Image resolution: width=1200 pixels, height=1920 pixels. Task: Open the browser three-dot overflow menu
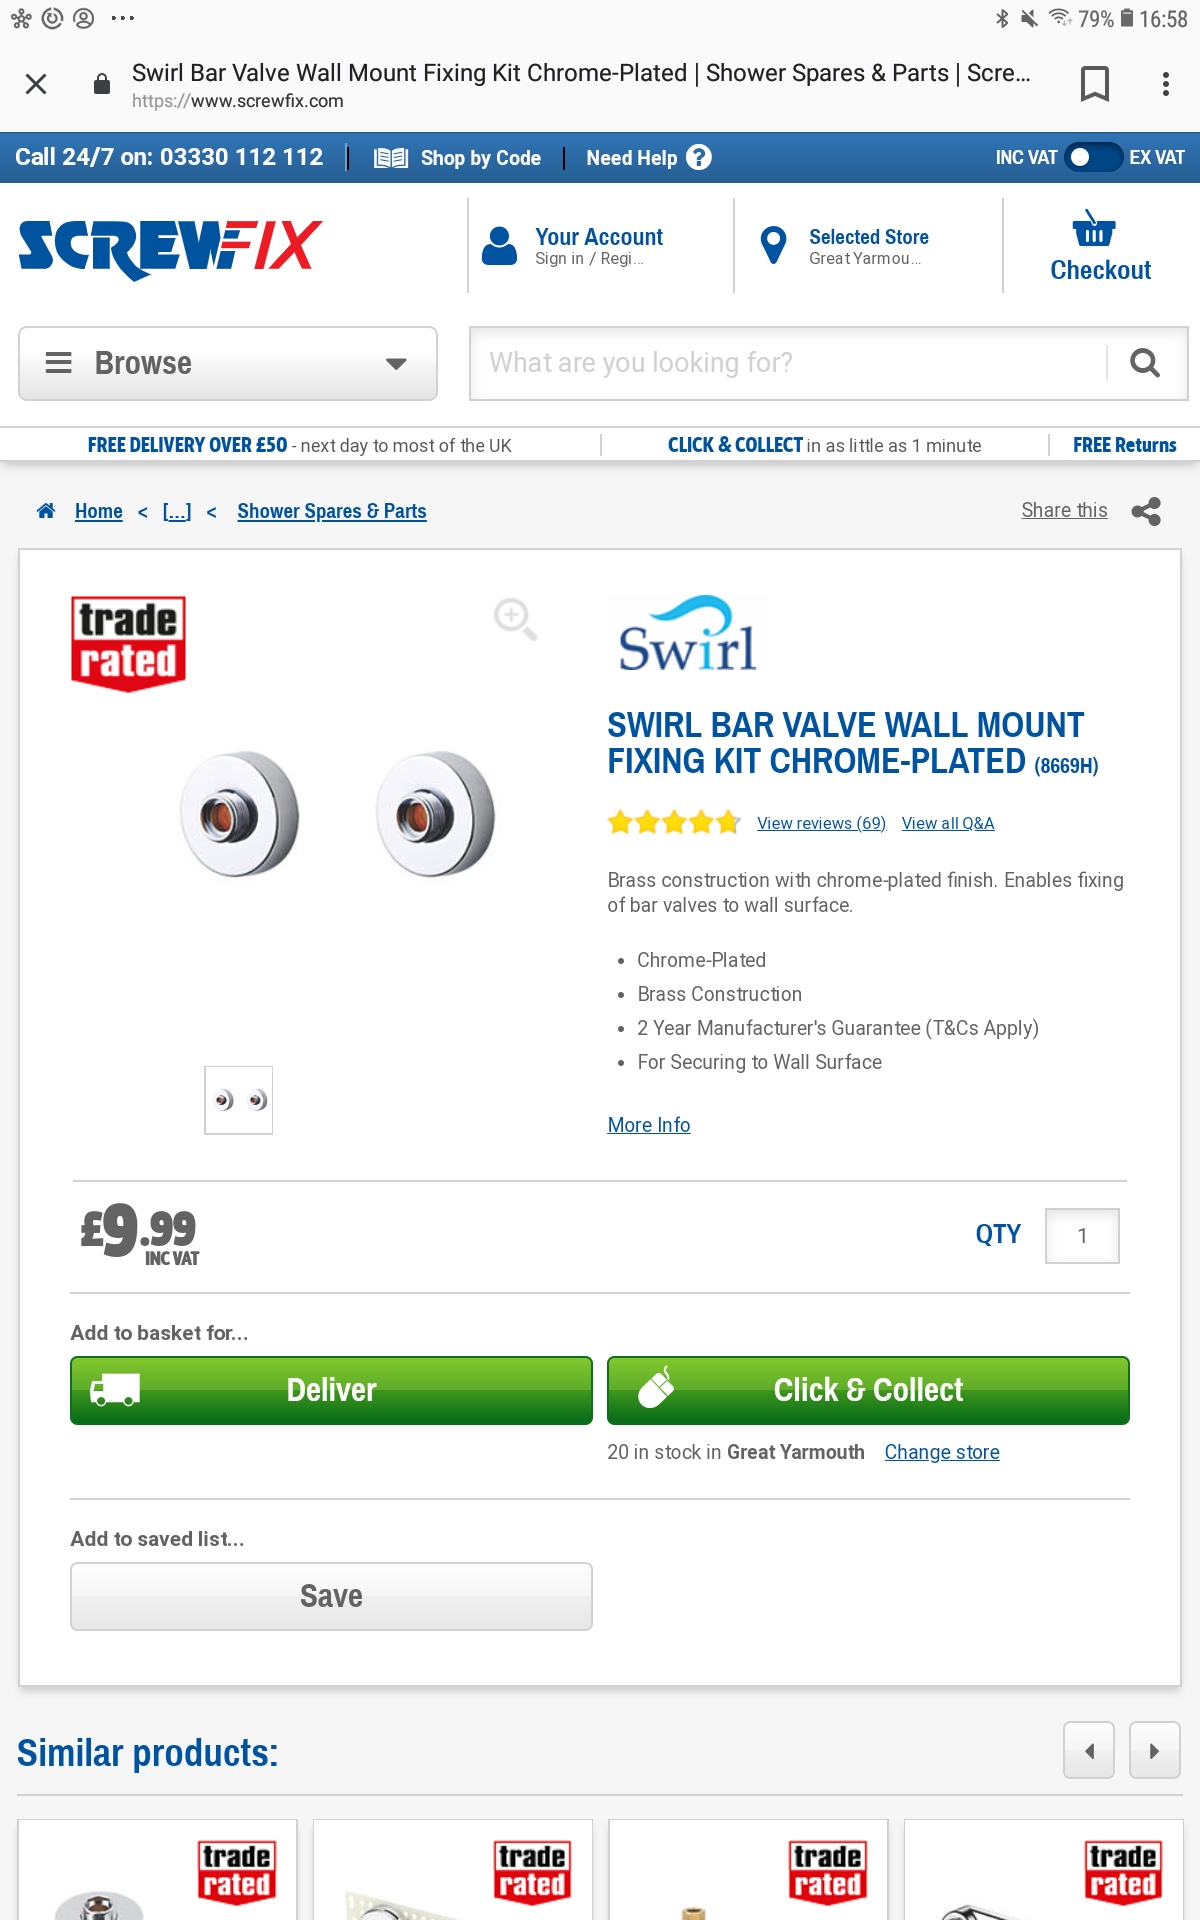click(x=1166, y=84)
